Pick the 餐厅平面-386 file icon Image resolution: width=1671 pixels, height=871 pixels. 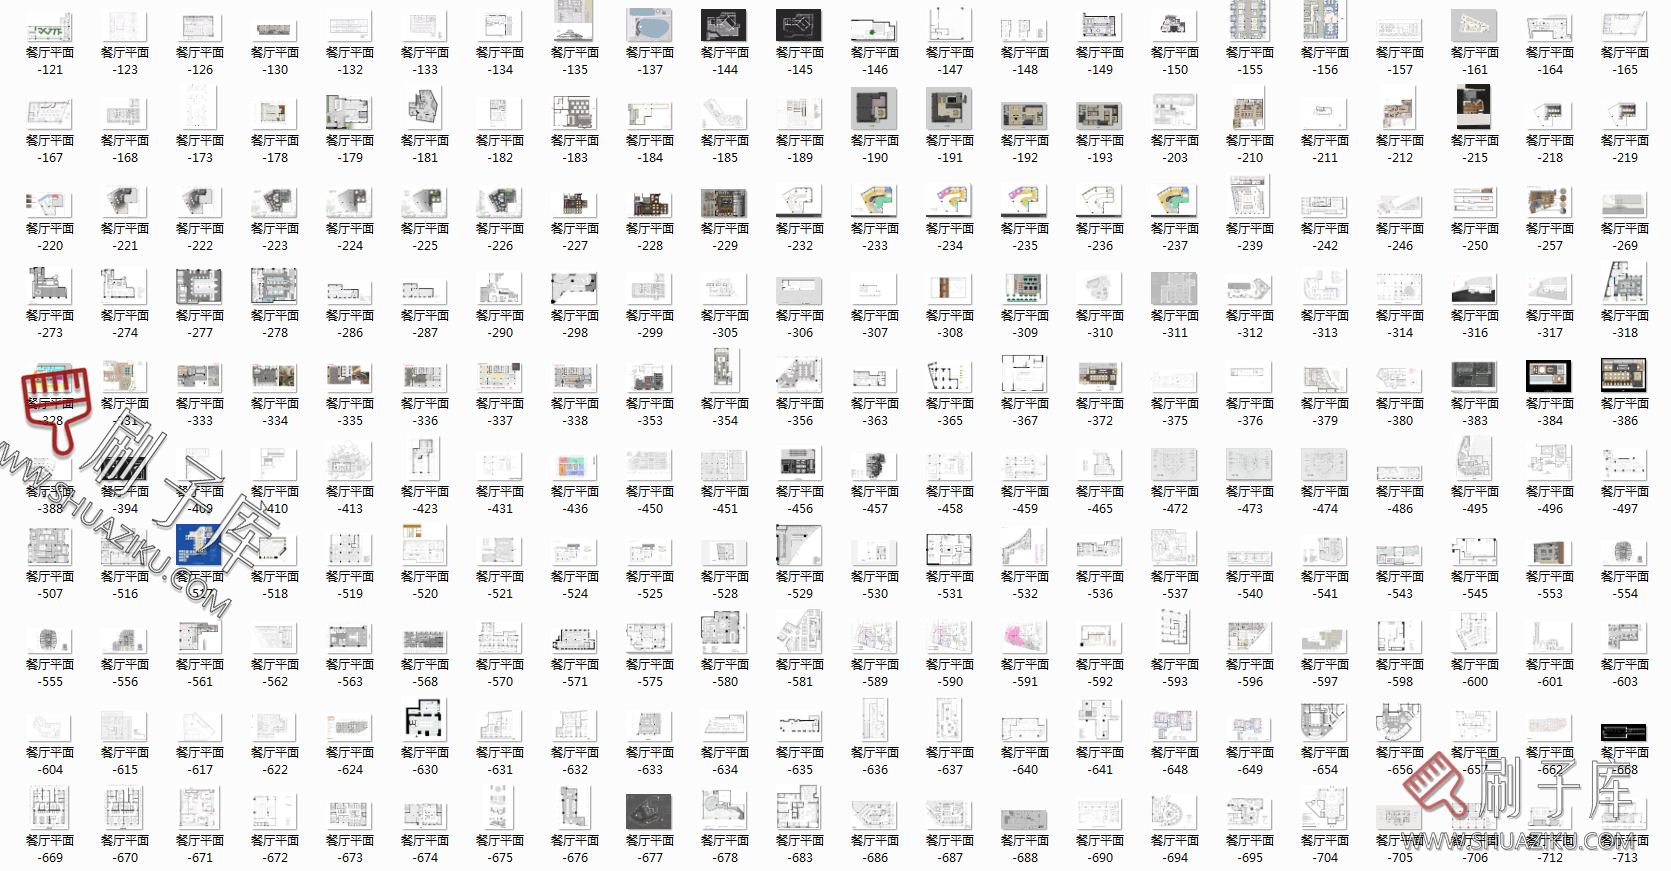click(x=1625, y=376)
